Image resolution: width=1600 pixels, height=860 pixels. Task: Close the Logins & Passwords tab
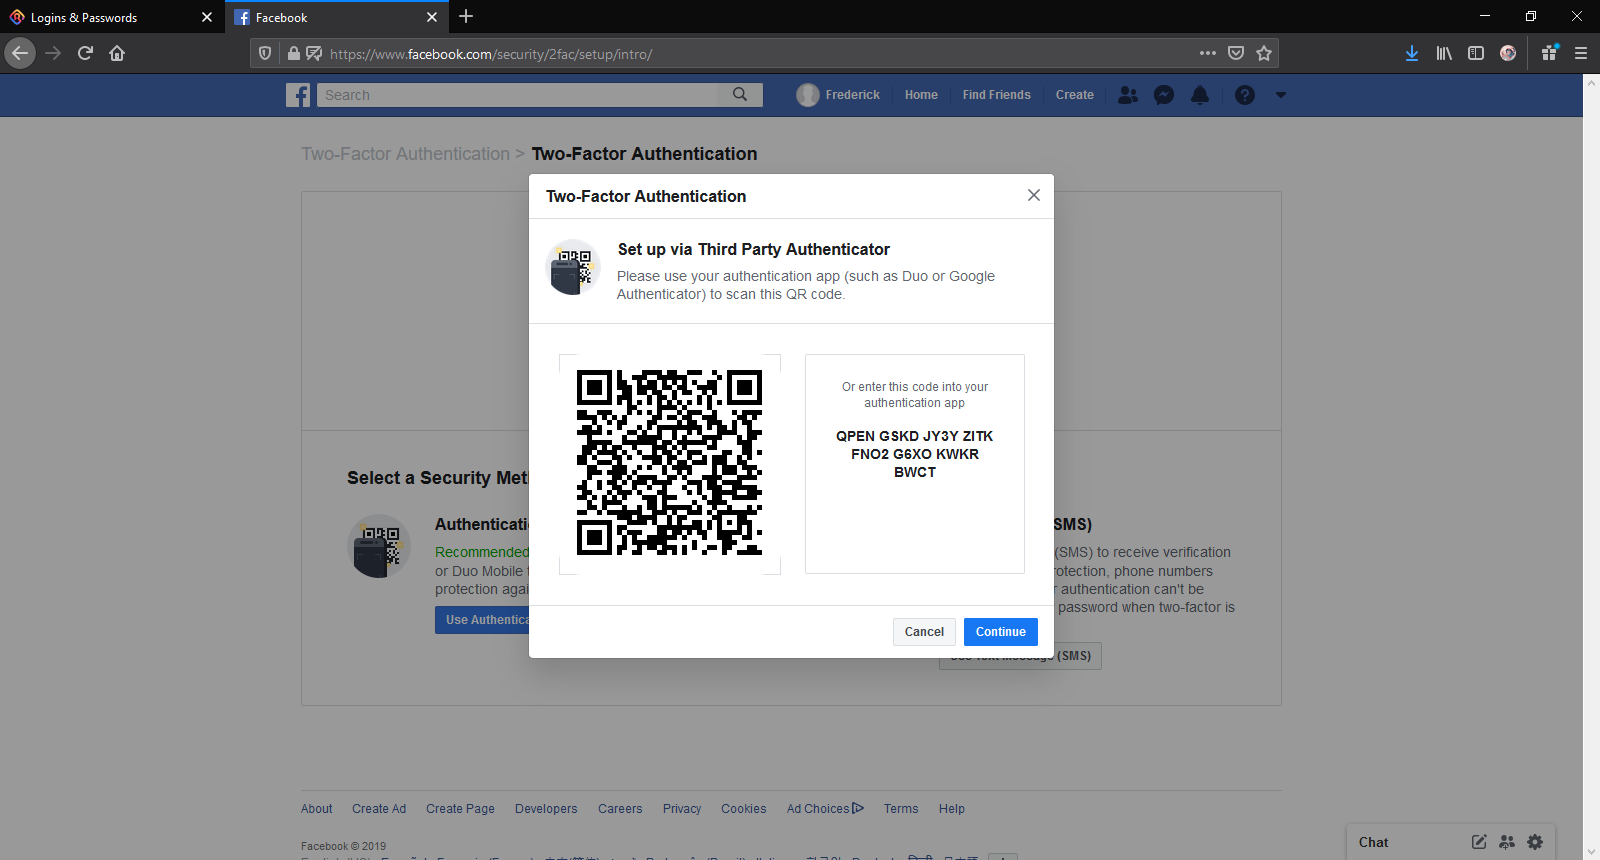coord(207,17)
